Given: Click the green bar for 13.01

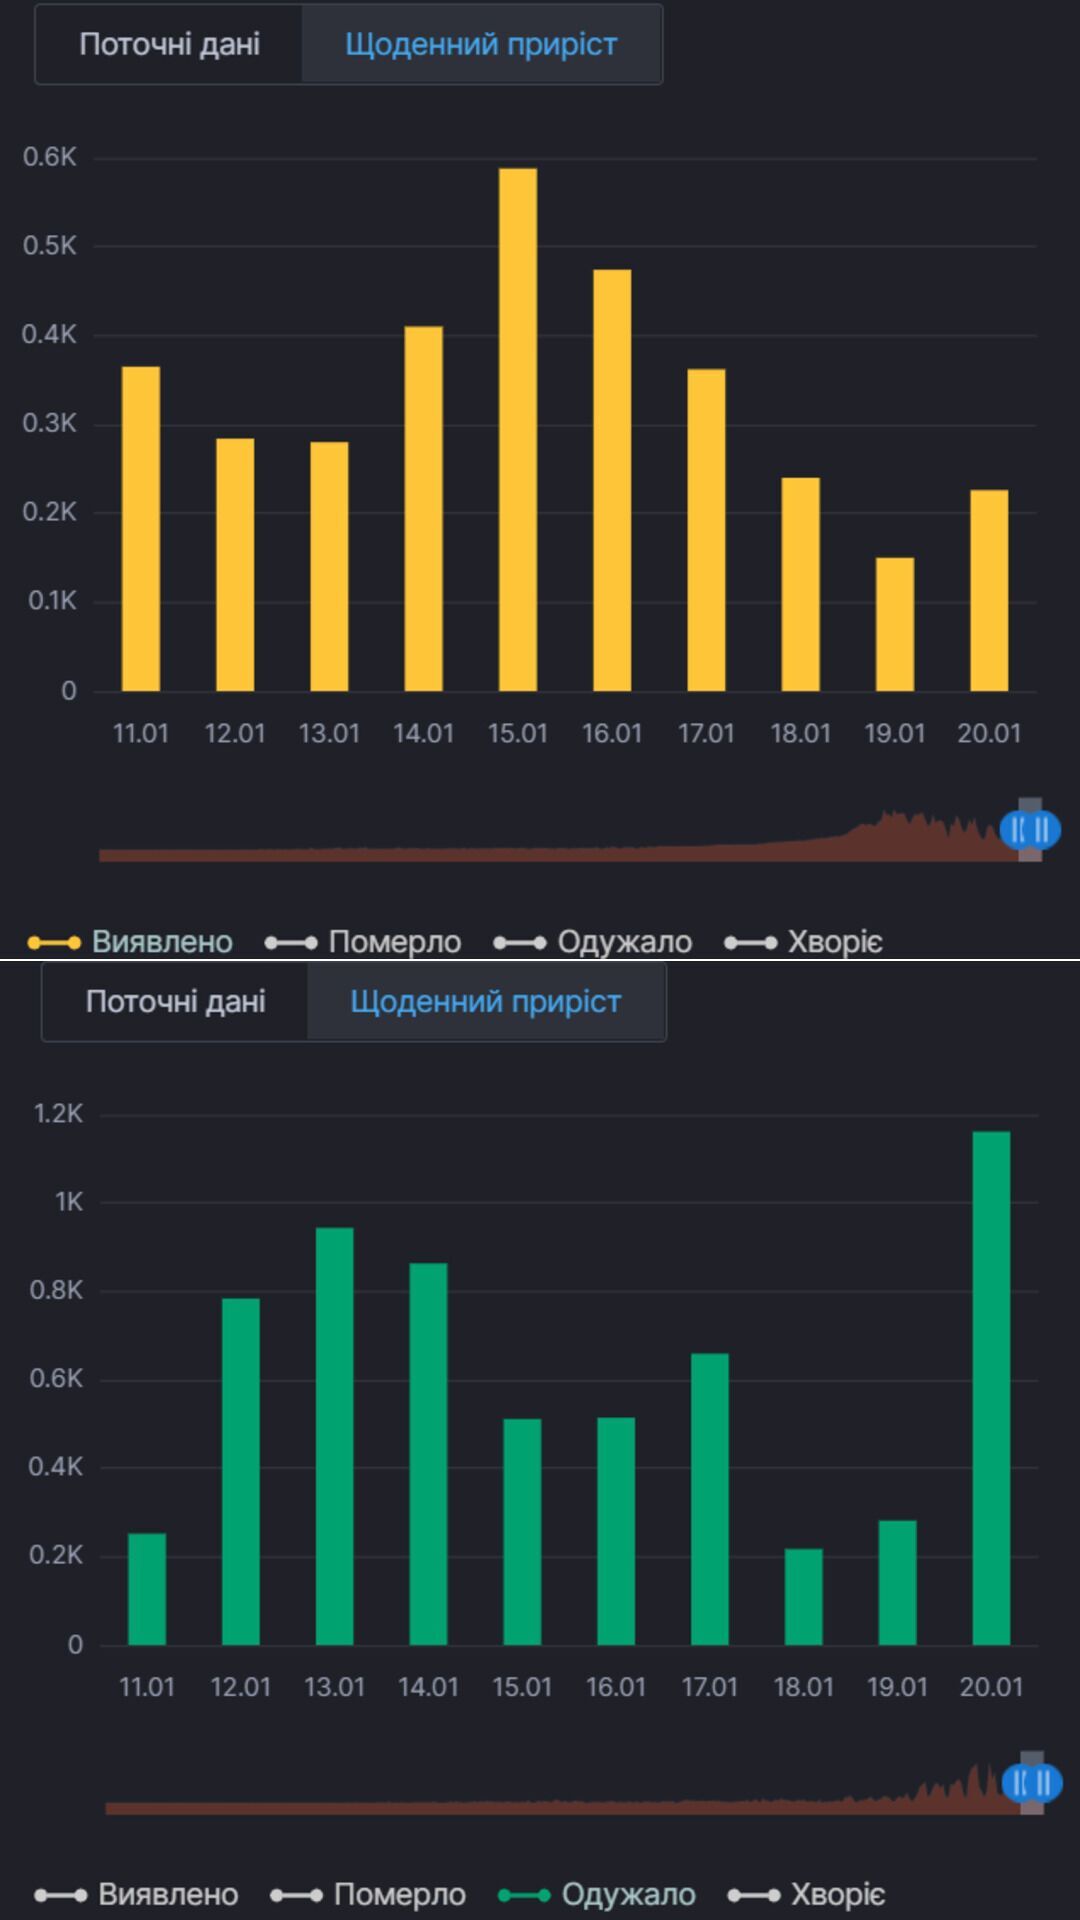Looking at the screenshot, I should pos(334,1437).
